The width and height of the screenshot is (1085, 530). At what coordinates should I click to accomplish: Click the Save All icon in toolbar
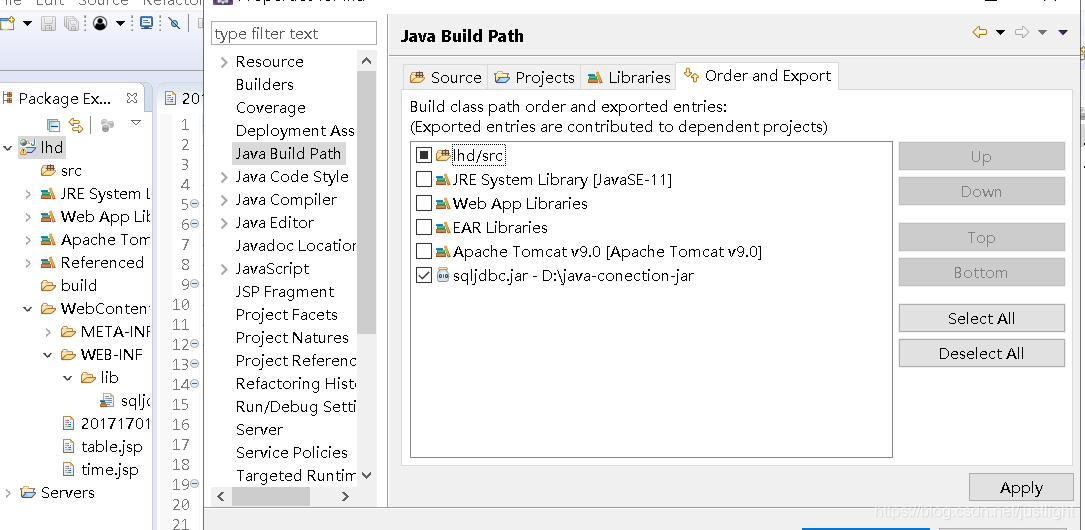click(x=71, y=24)
